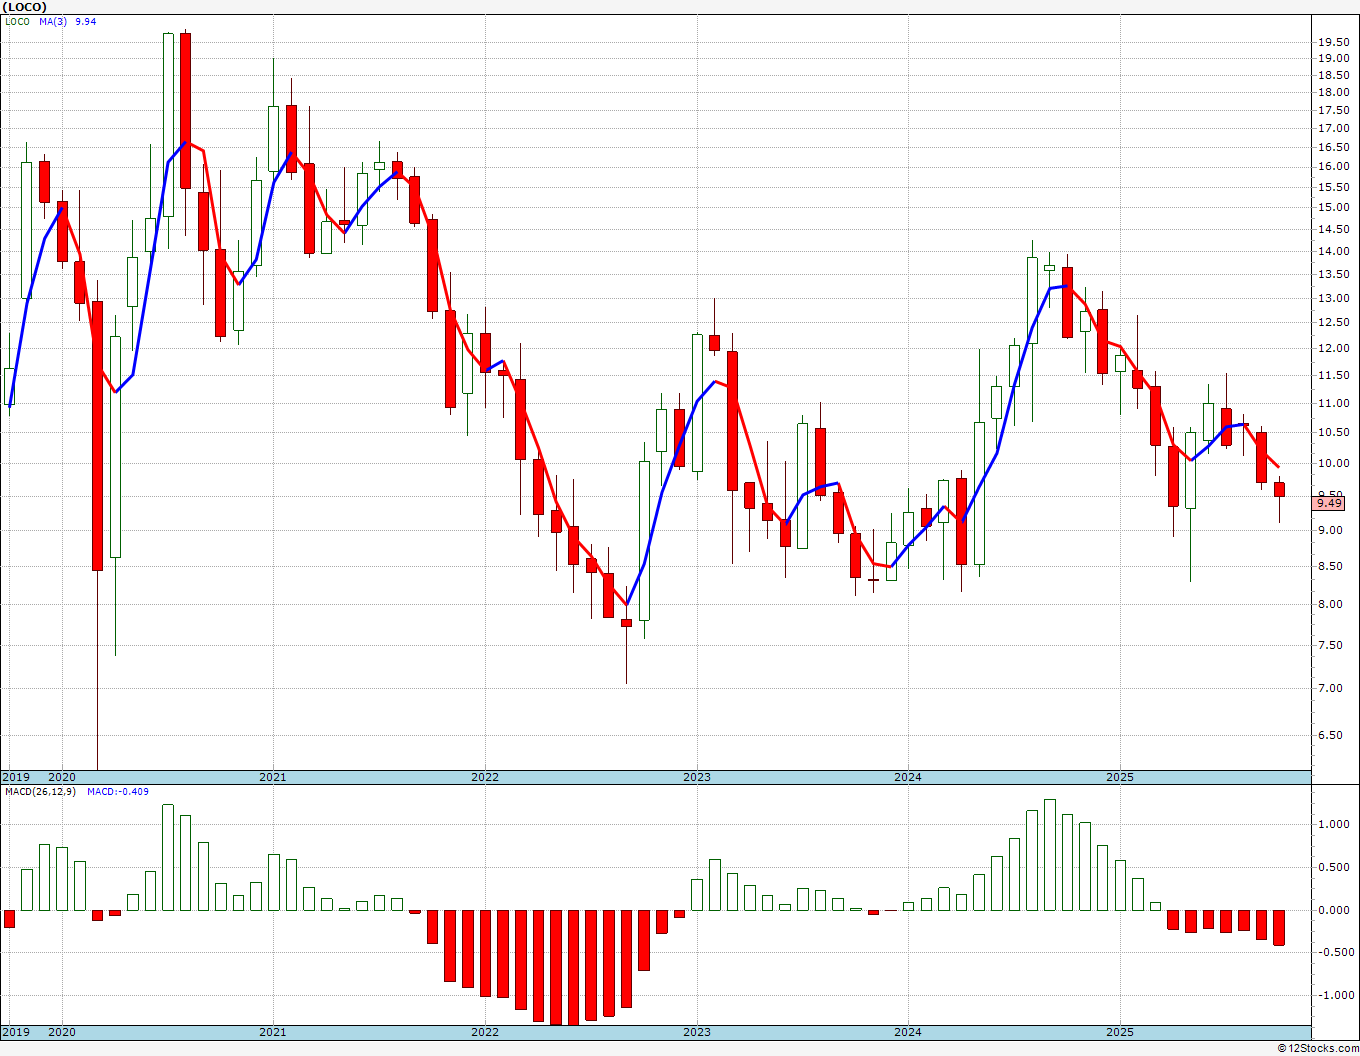Viewport: 1360px width, 1056px height.
Task: Click the 10.00 price axis label
Action: point(1332,463)
